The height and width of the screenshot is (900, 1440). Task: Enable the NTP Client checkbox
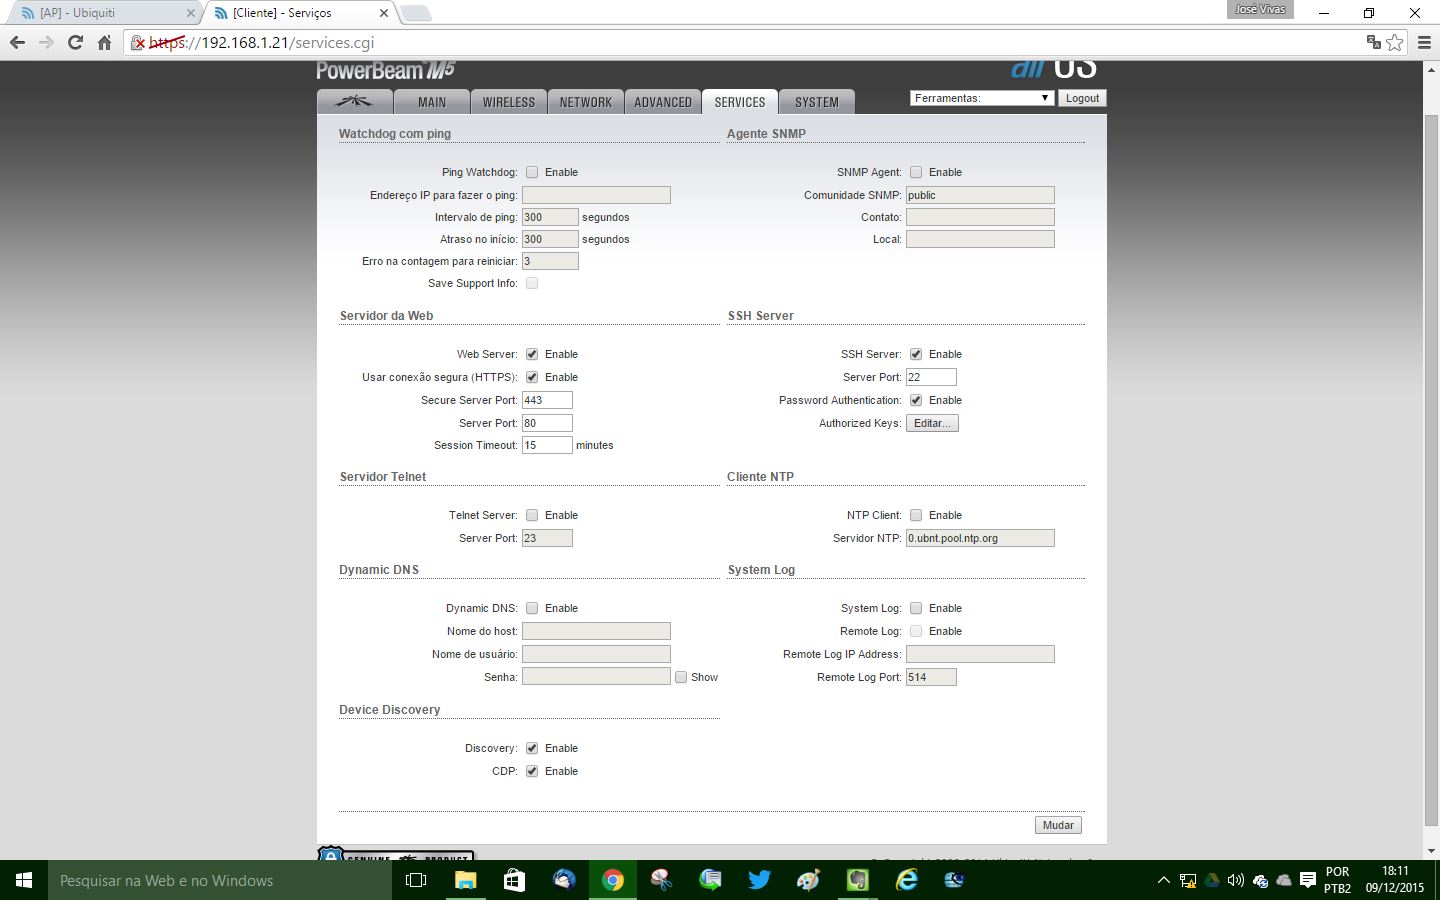[x=916, y=515]
